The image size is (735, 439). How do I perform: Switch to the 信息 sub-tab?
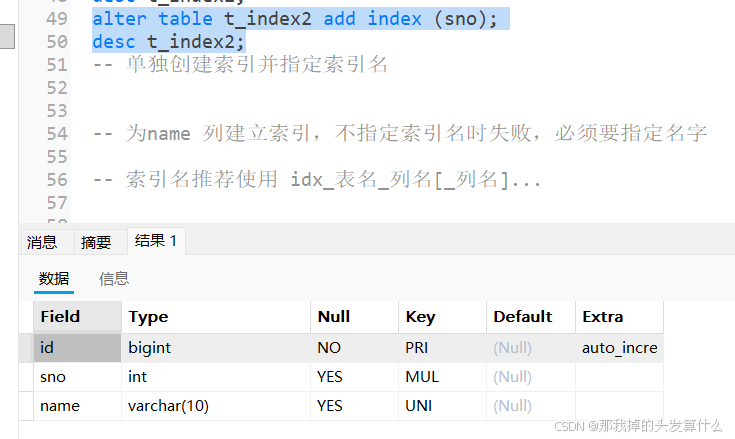113,278
